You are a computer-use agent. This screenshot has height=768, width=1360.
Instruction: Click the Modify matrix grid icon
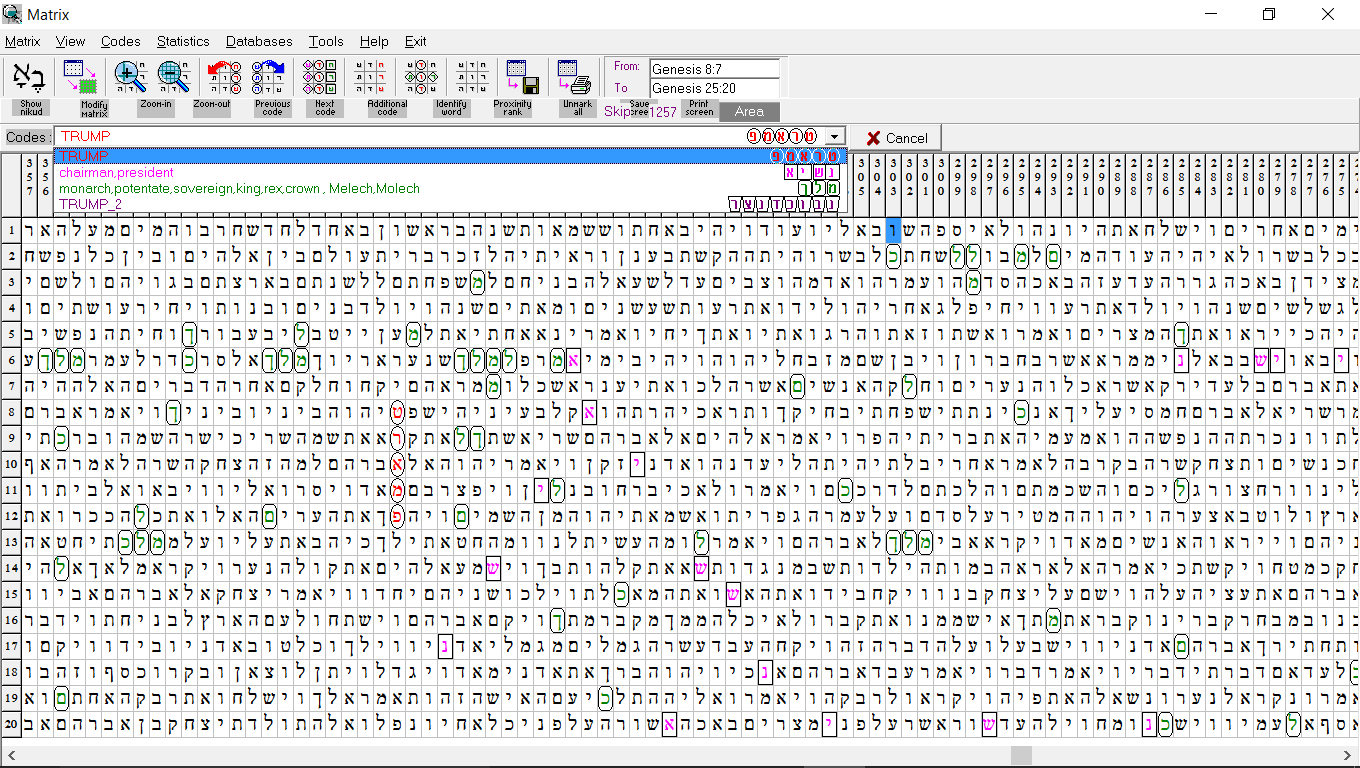(x=80, y=78)
